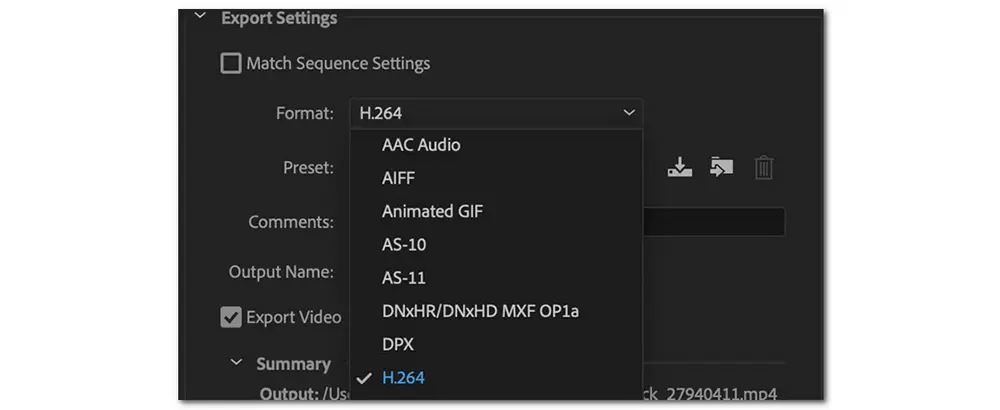The width and height of the screenshot is (1000, 410).
Task: Collapse the Summary section
Action: [x=237, y=363]
